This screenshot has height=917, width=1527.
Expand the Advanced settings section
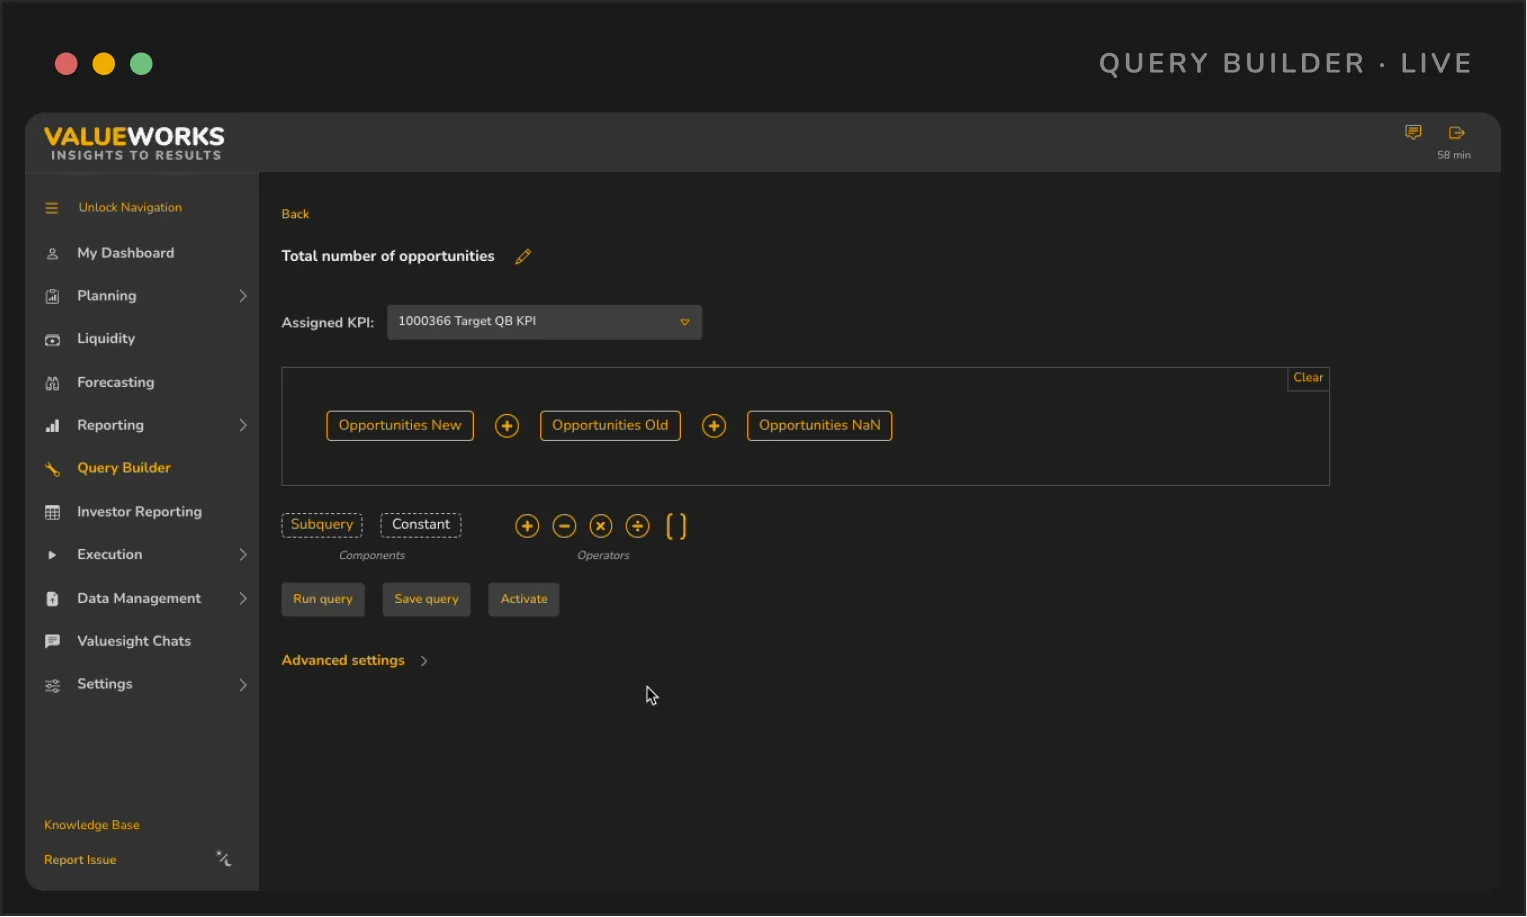coord(354,661)
